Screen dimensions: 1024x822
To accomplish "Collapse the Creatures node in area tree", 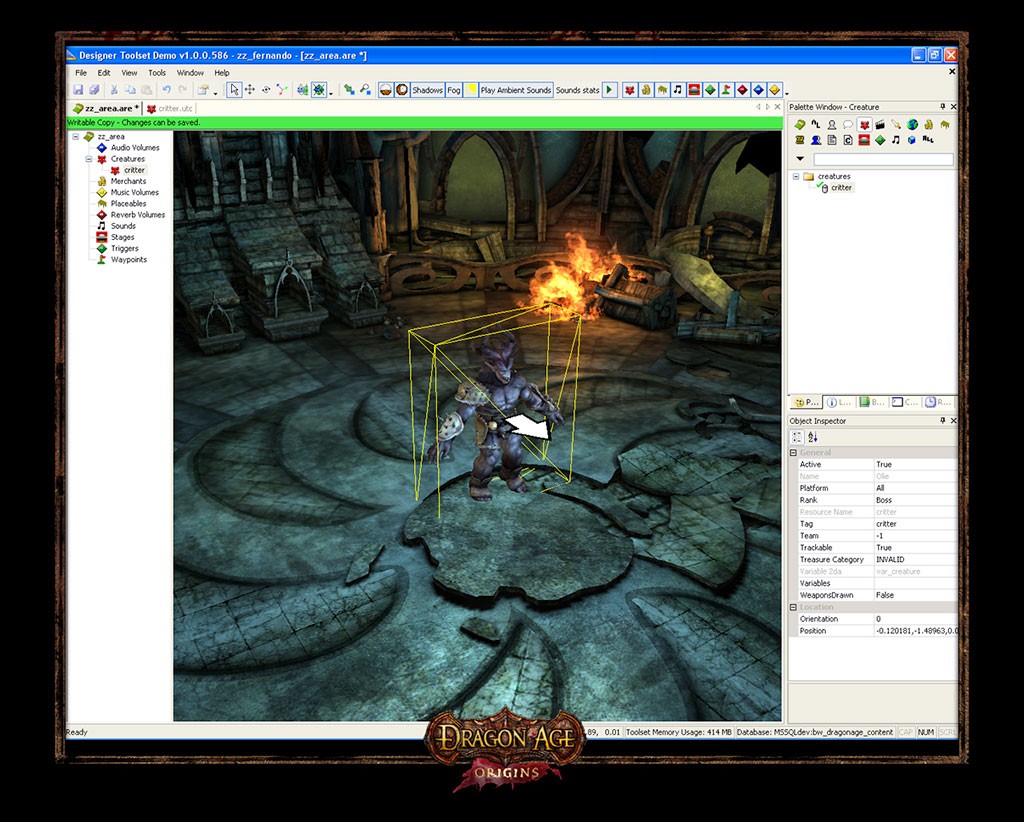I will point(89,159).
